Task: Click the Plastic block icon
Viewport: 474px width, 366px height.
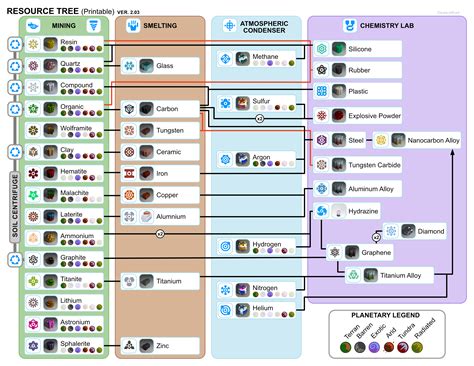Action: click(339, 91)
